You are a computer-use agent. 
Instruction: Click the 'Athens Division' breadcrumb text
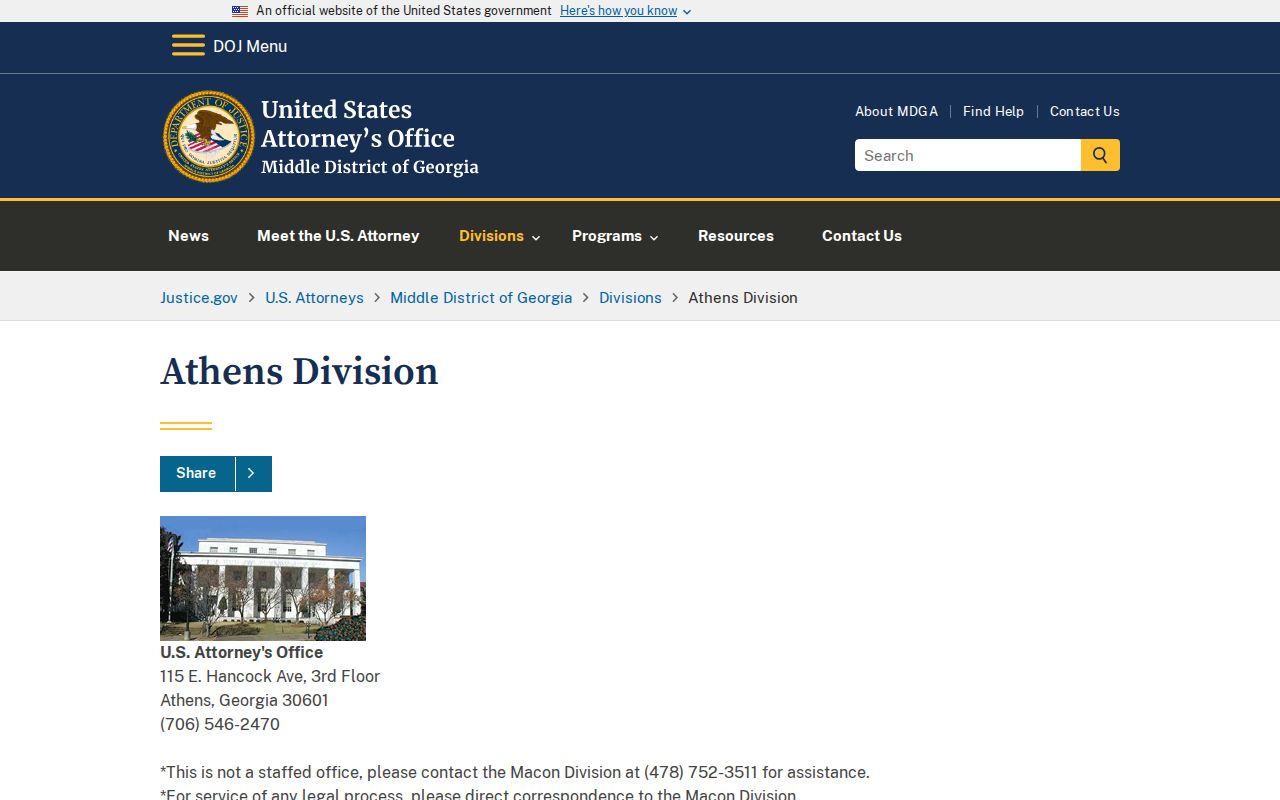743,297
